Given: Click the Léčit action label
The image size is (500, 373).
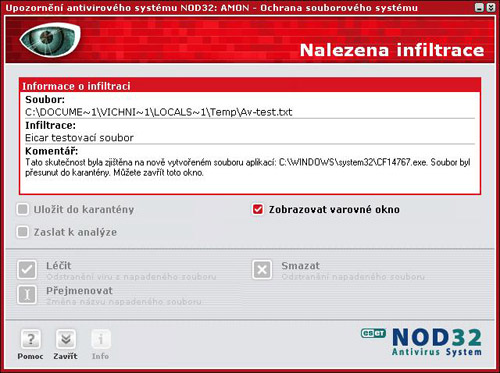Looking at the screenshot, I should pos(59,266).
